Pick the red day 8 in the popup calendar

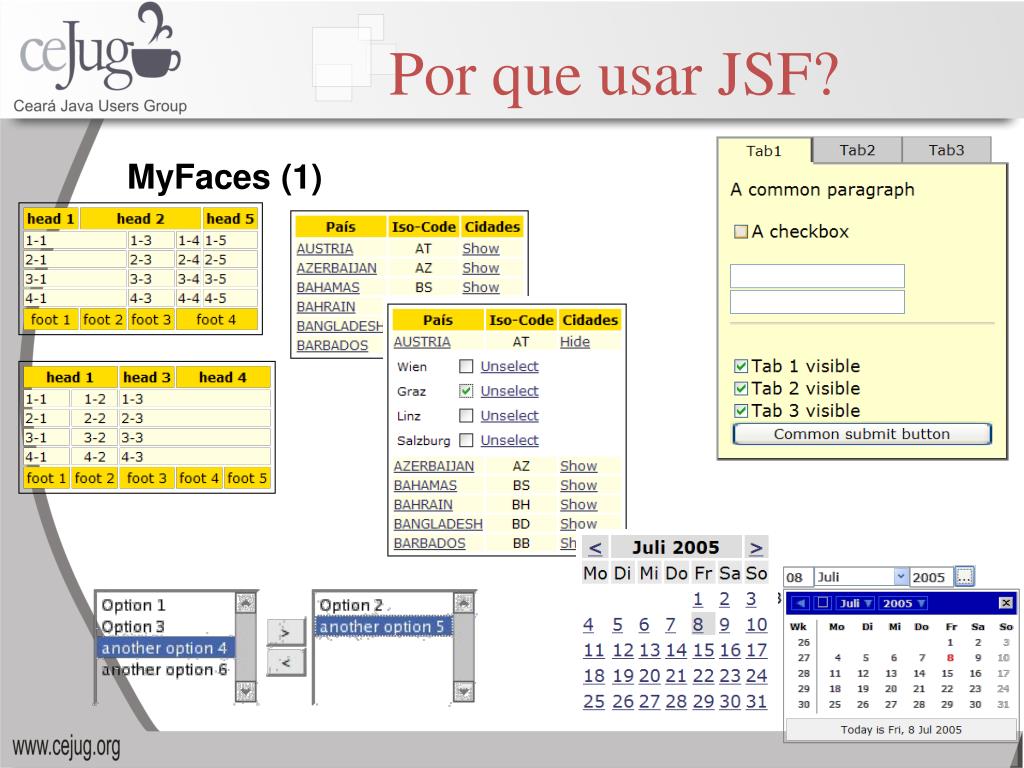950,658
